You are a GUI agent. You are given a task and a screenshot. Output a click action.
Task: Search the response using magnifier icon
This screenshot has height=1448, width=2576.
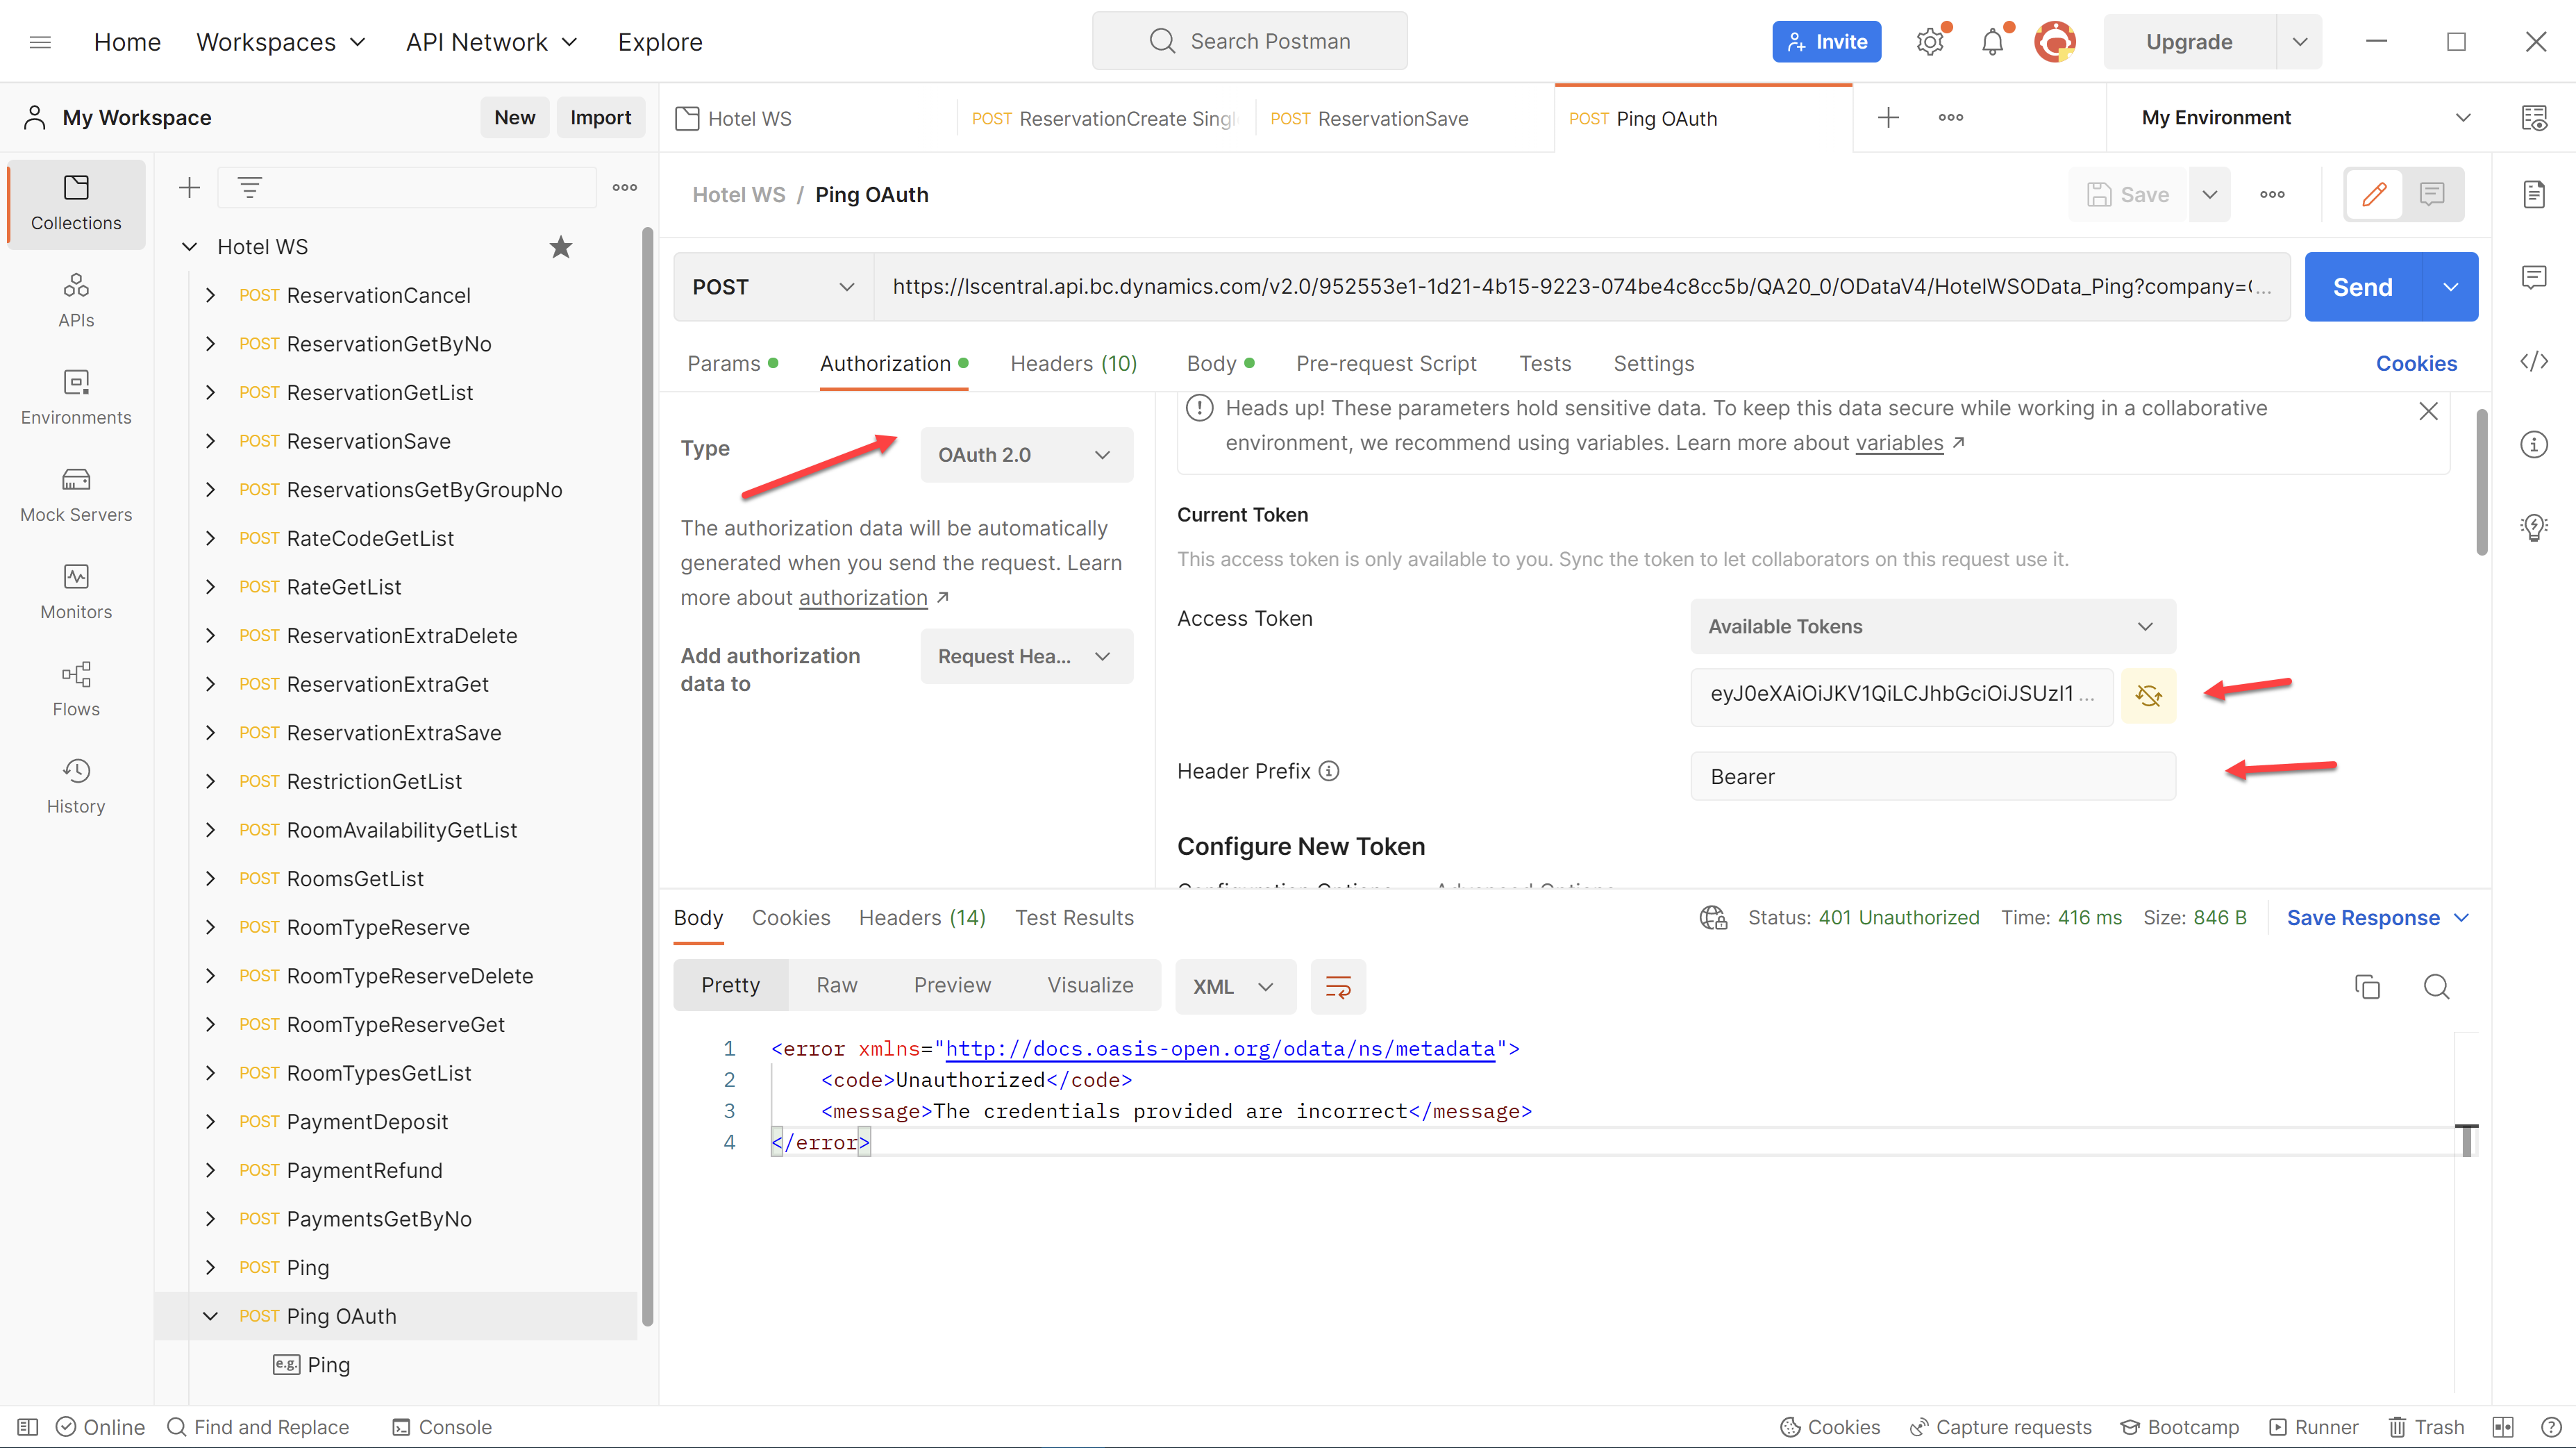tap(2436, 987)
